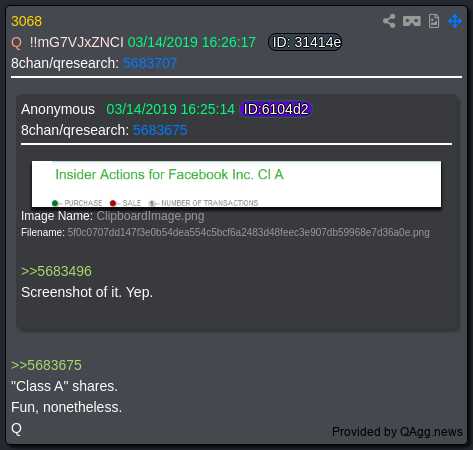
Task: Click the orange Q author icon
Action: 16,43
